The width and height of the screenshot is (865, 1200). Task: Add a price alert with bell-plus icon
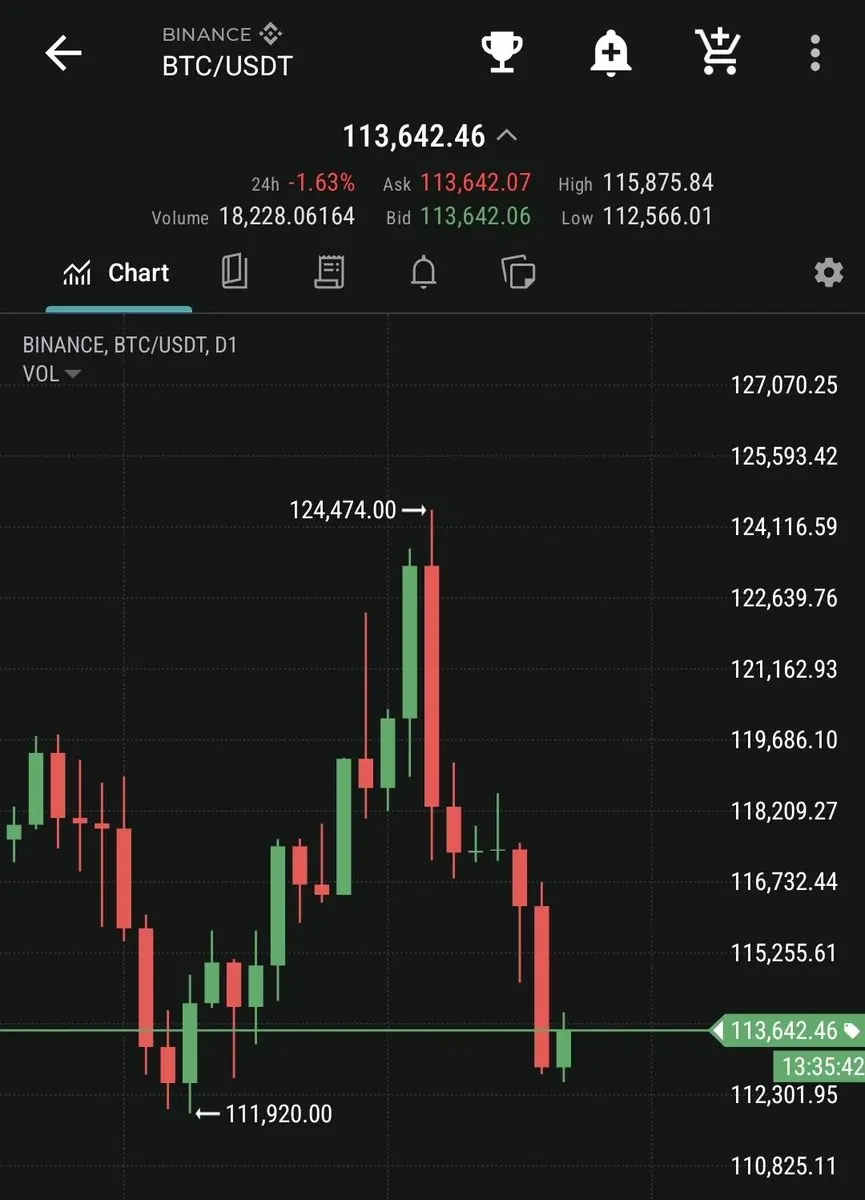click(609, 52)
